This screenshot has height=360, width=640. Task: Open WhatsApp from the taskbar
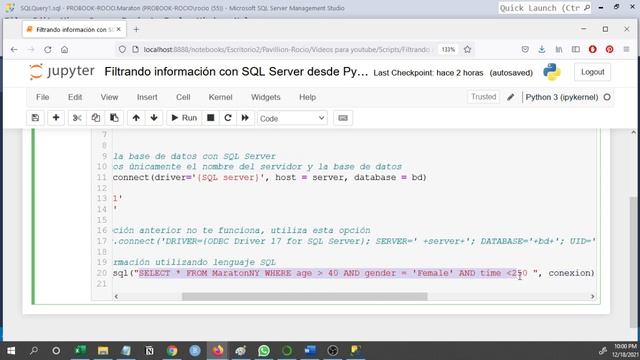[x=264, y=350]
